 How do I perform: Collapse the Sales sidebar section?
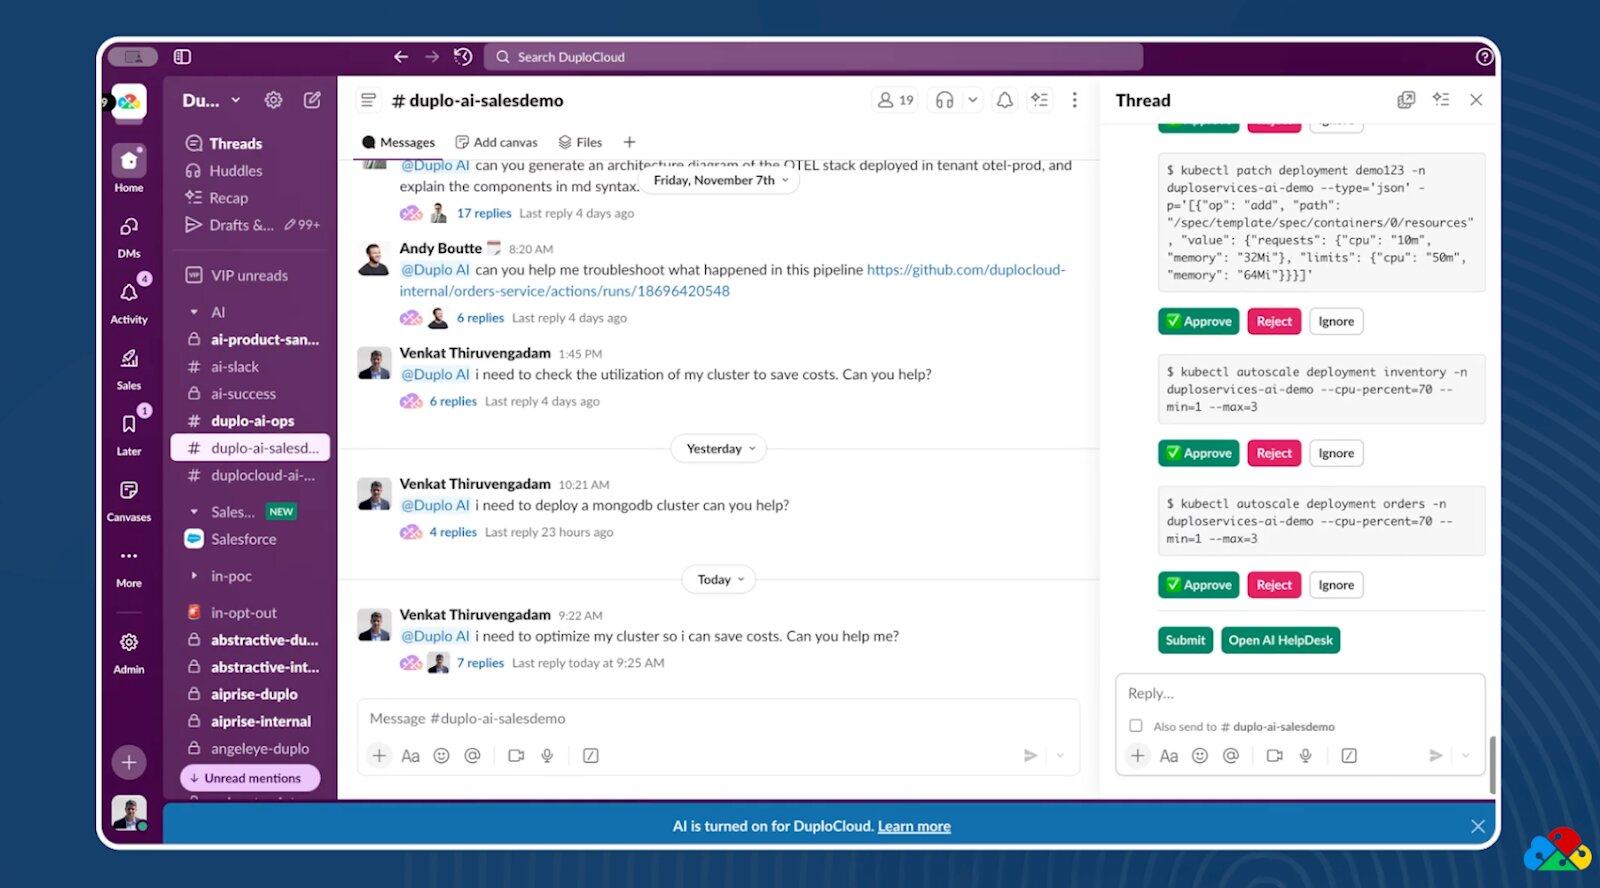pyautogui.click(x=194, y=512)
